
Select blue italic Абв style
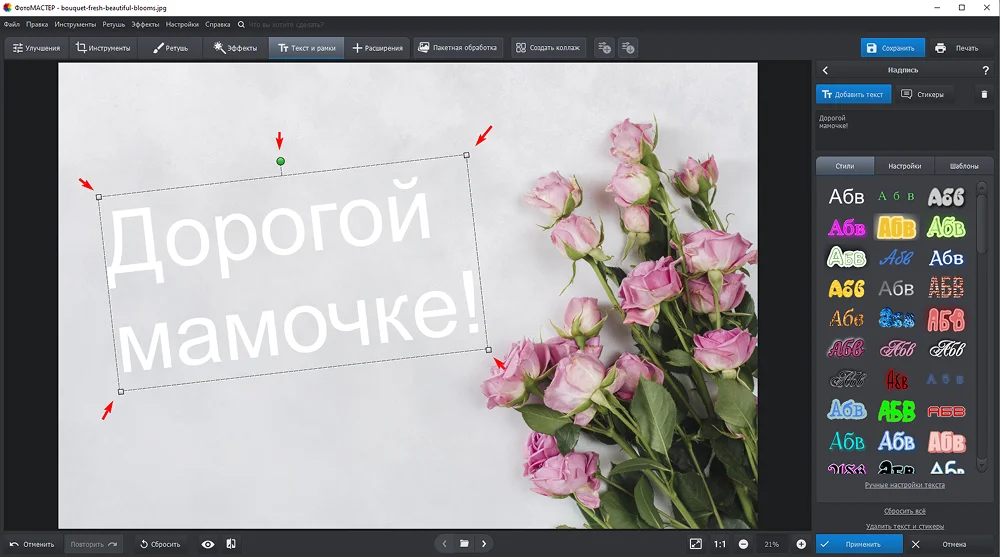point(896,258)
